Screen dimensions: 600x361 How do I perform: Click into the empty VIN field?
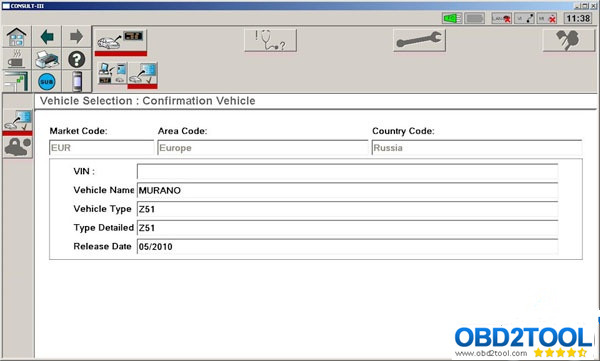(347, 171)
